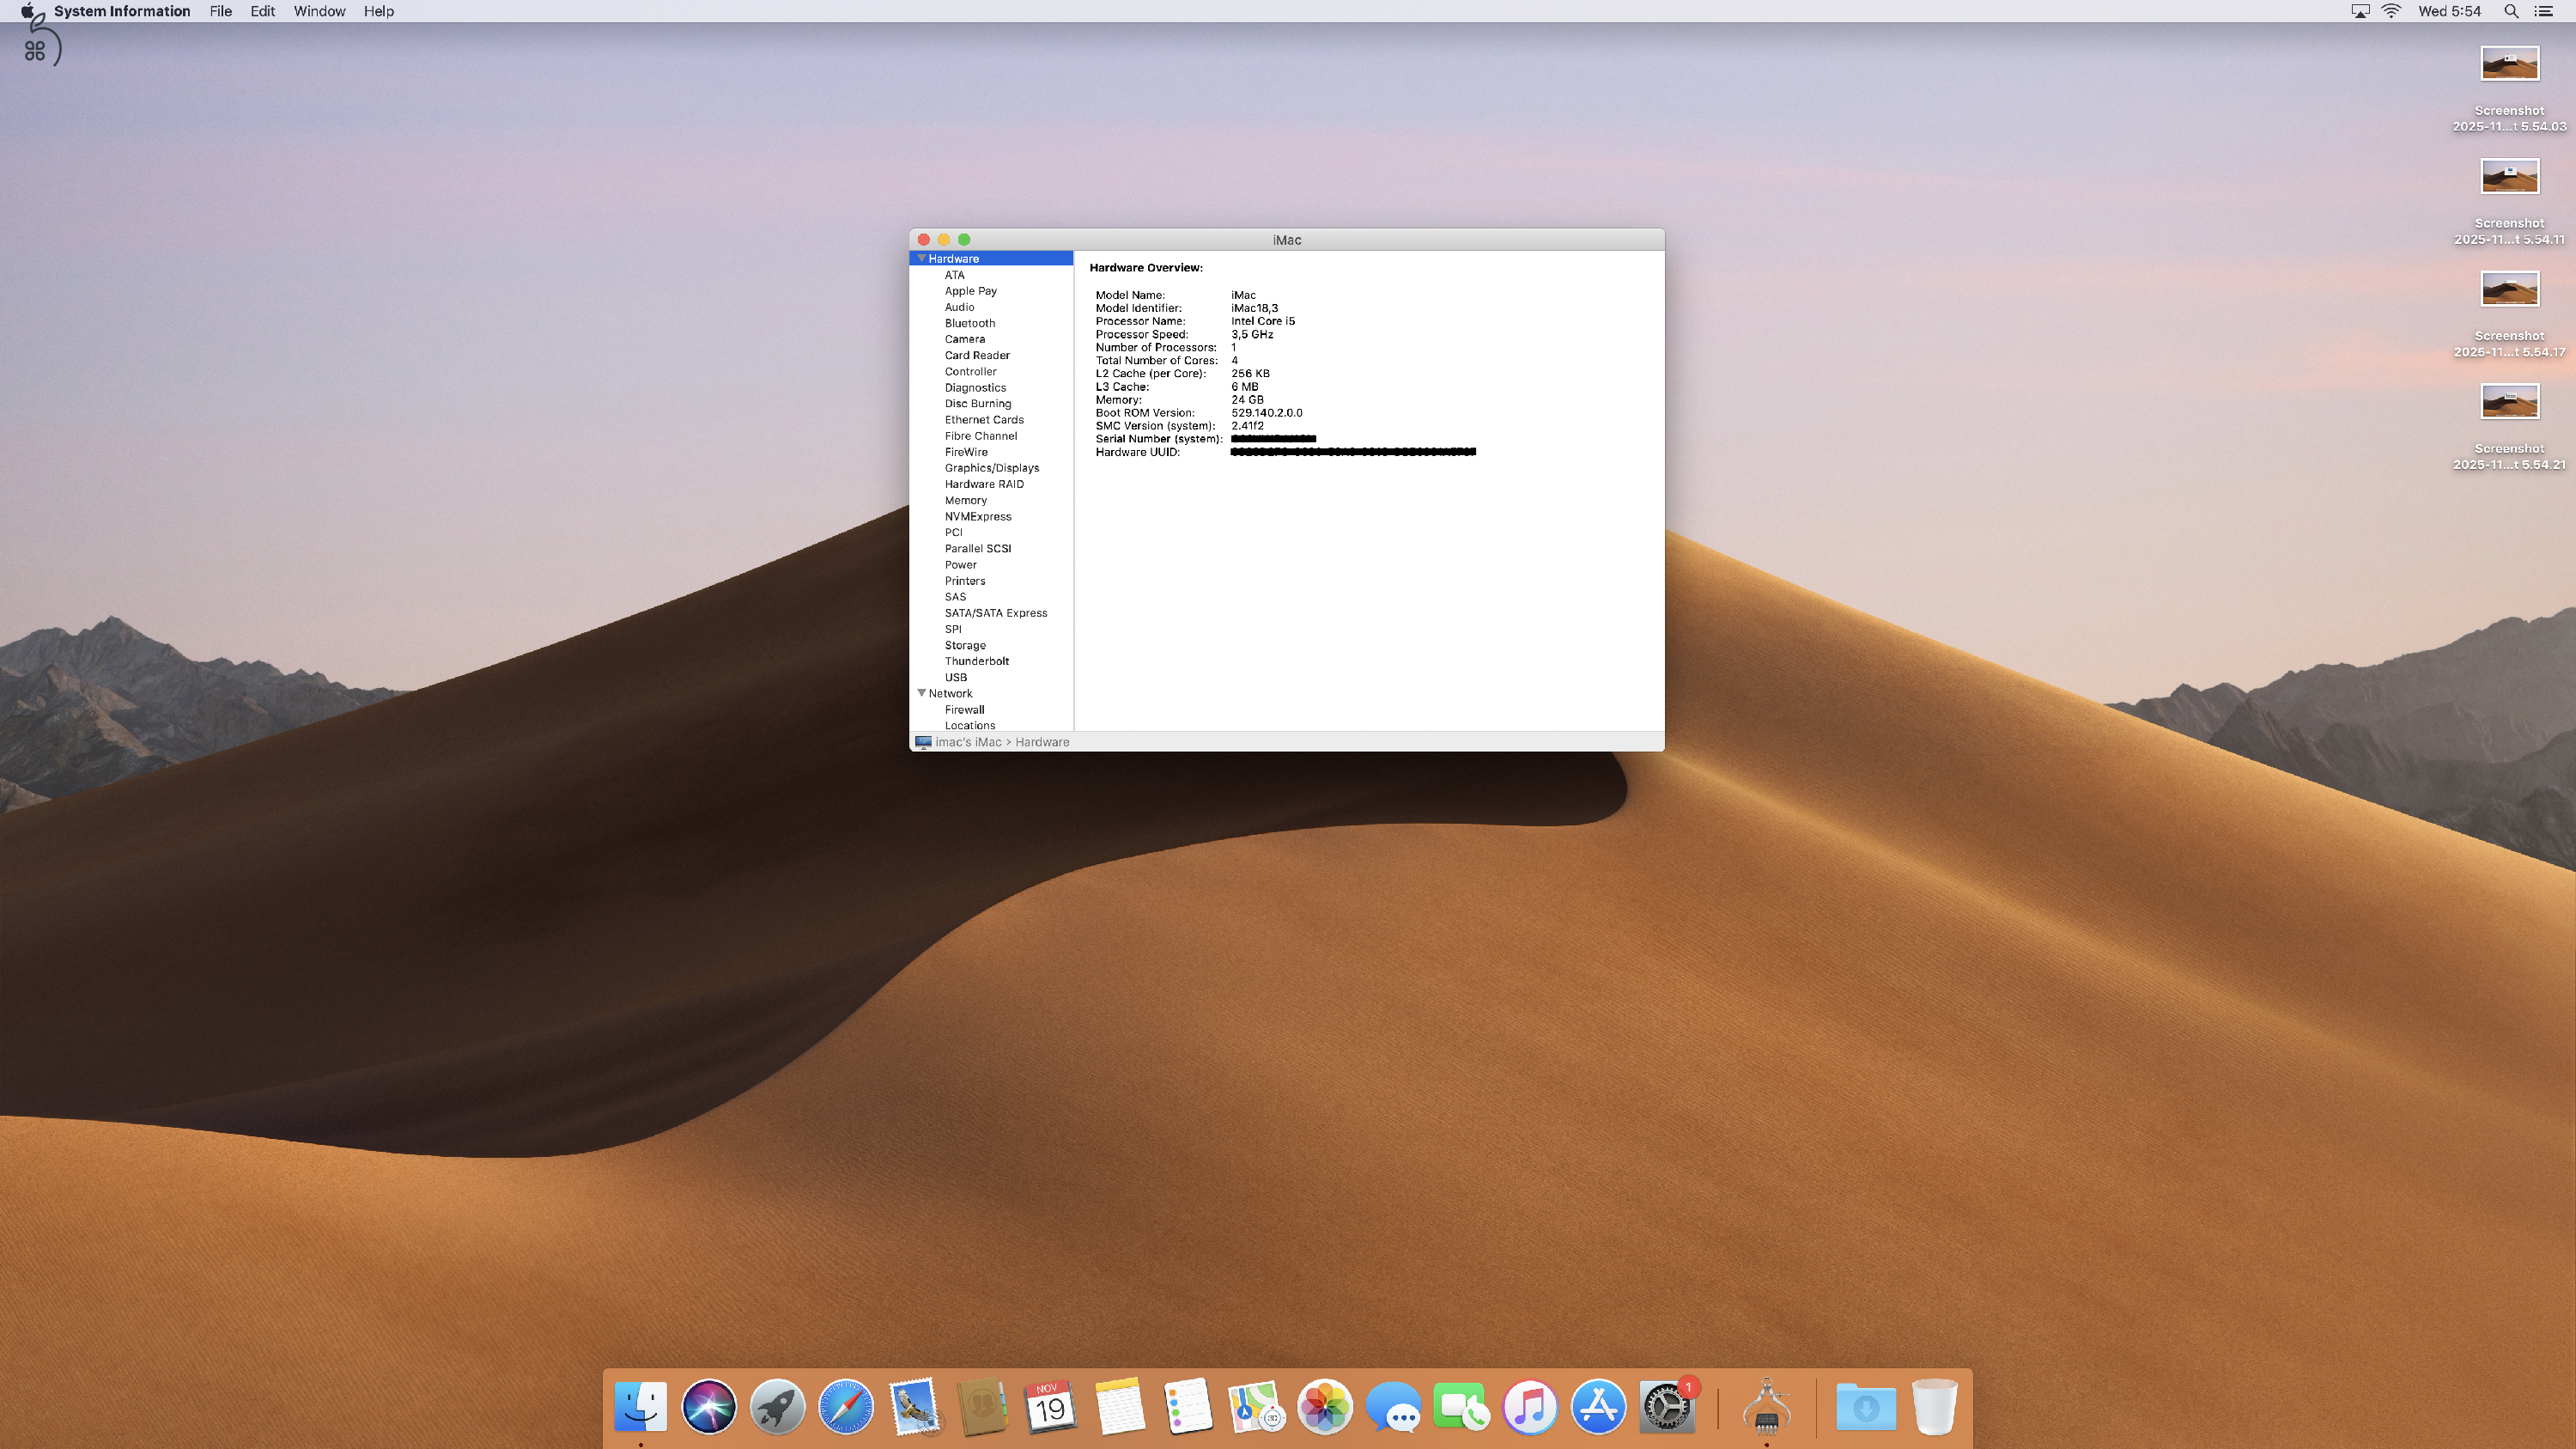Click the Wi-Fi status icon

2391,11
